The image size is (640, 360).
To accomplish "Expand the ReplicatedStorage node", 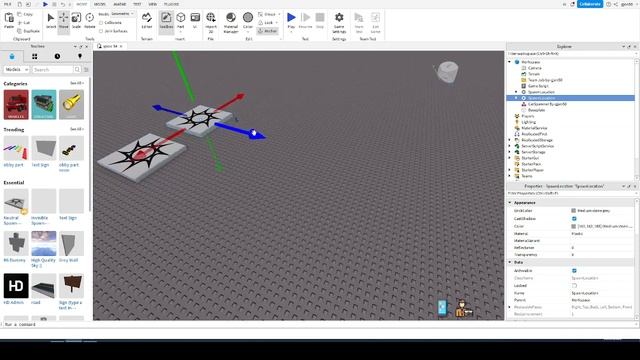I will [x=509, y=140].
